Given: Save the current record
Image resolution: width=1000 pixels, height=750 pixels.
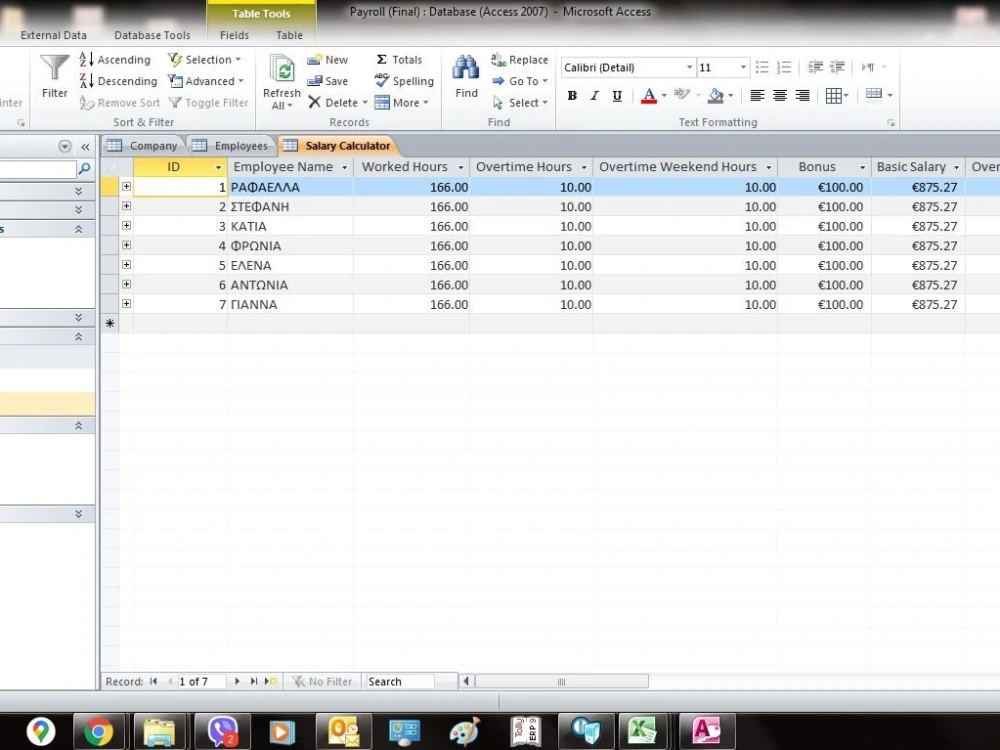Looking at the screenshot, I should pos(327,81).
